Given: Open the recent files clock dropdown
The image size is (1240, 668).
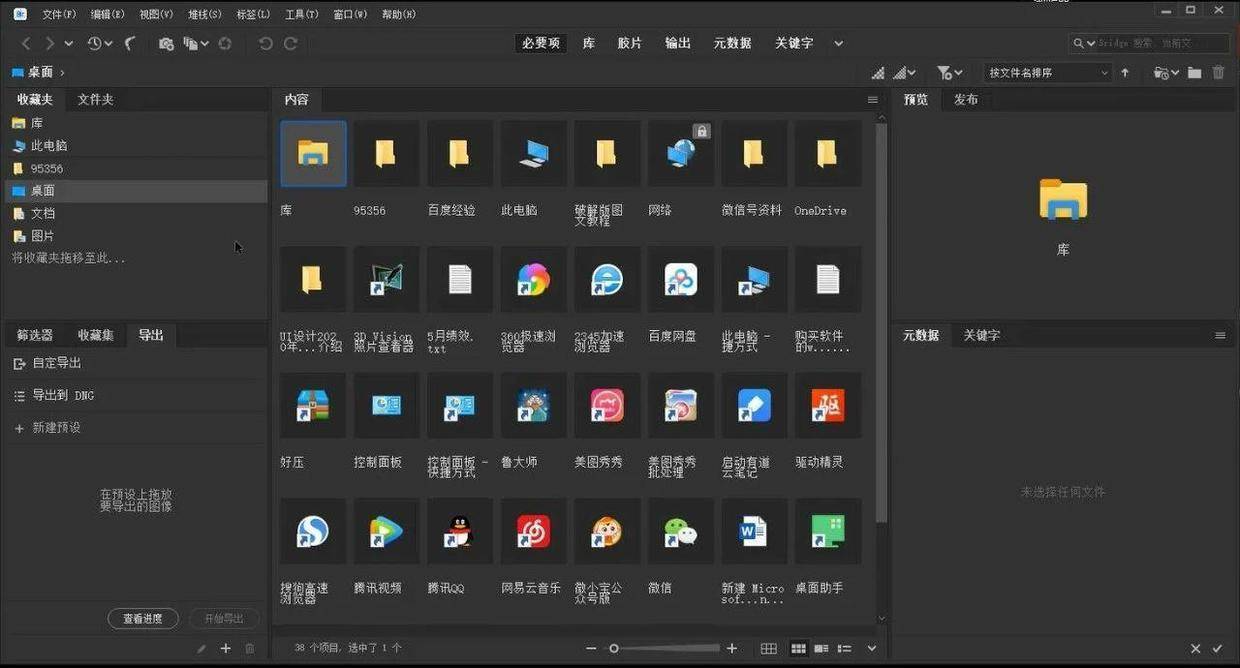Looking at the screenshot, I should [98, 43].
